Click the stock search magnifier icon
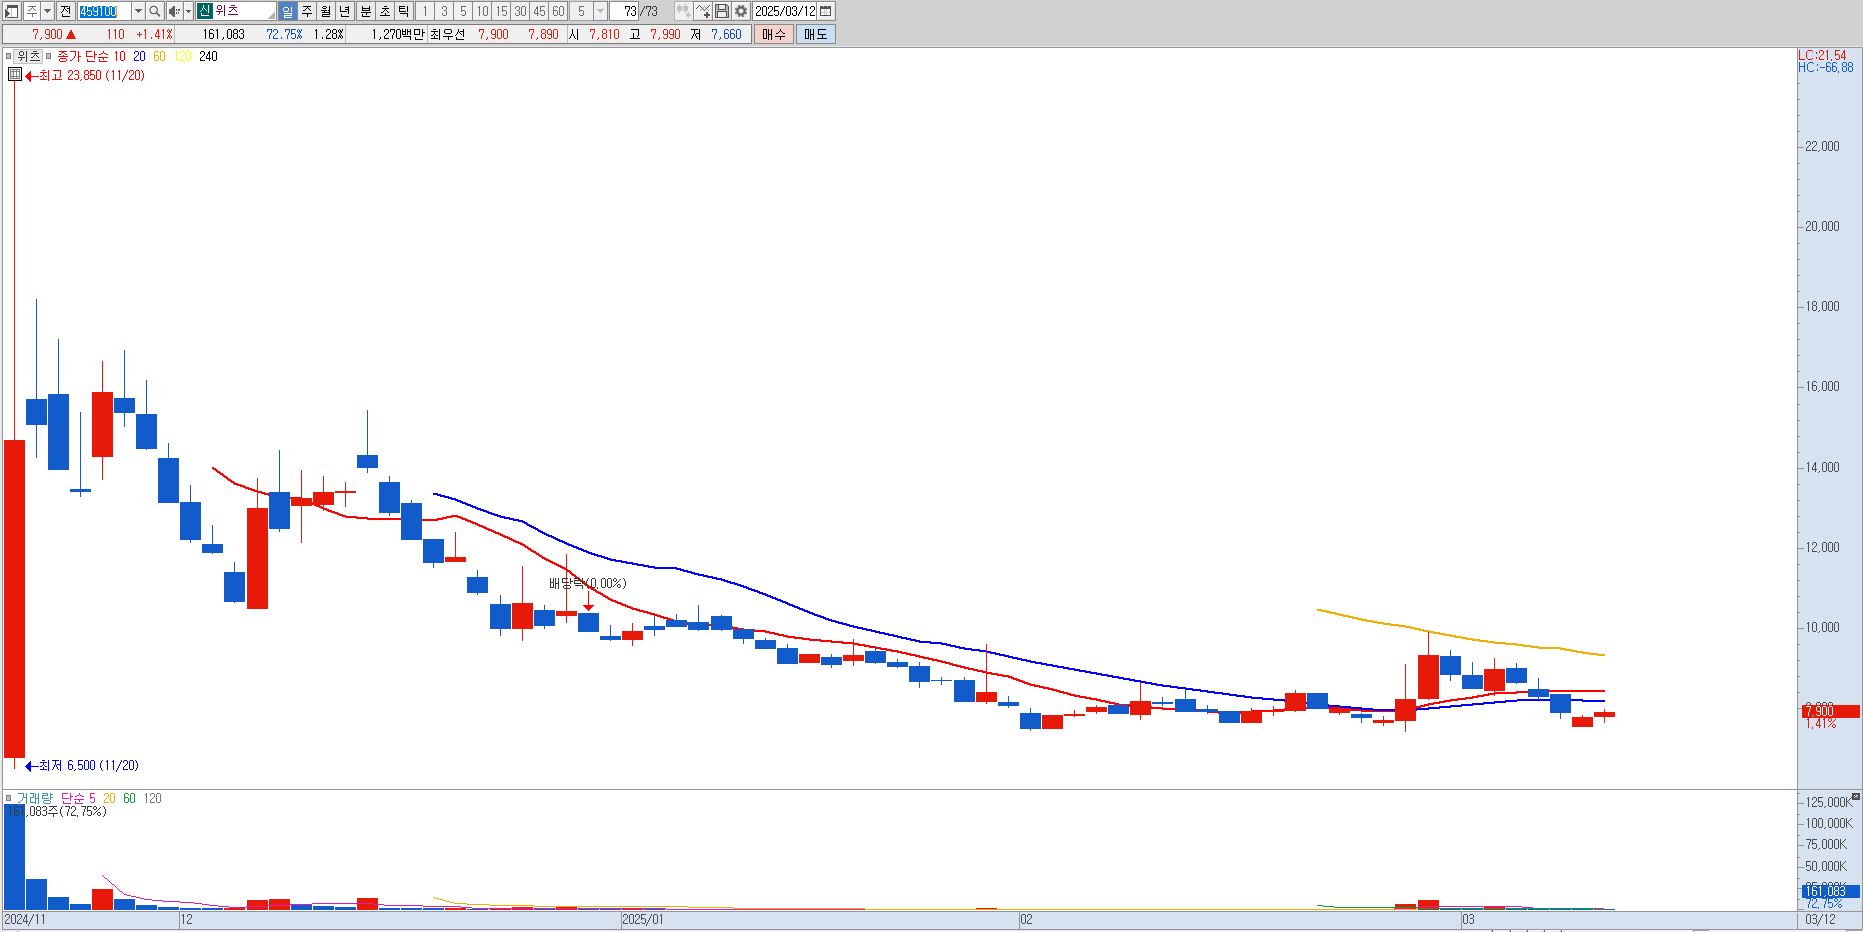 pos(154,11)
